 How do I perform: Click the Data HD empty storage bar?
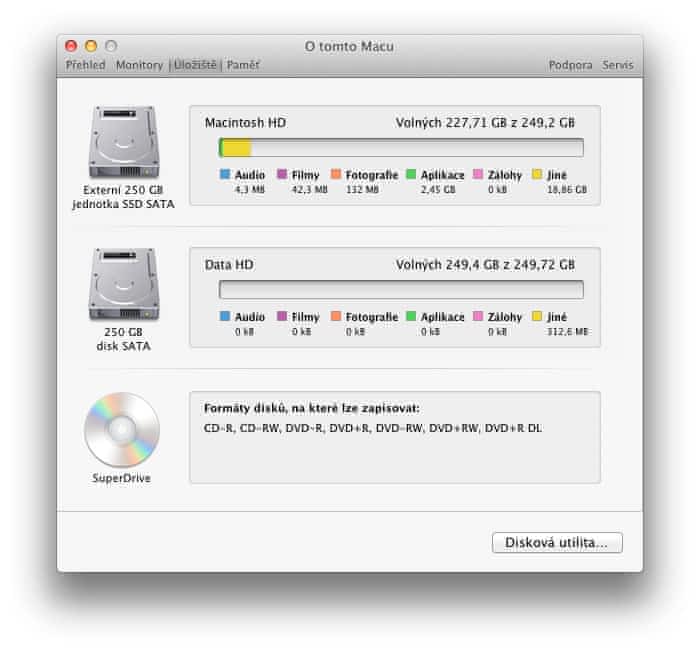click(x=401, y=290)
